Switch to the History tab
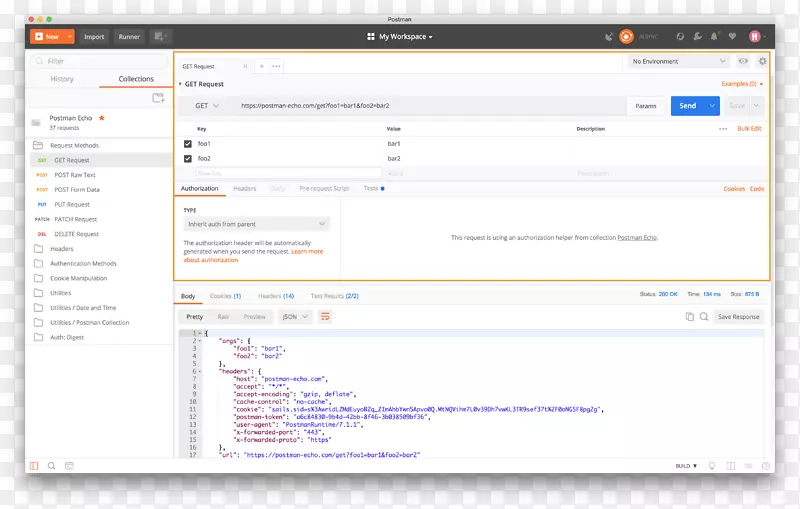The image size is (800, 509). click(62, 79)
